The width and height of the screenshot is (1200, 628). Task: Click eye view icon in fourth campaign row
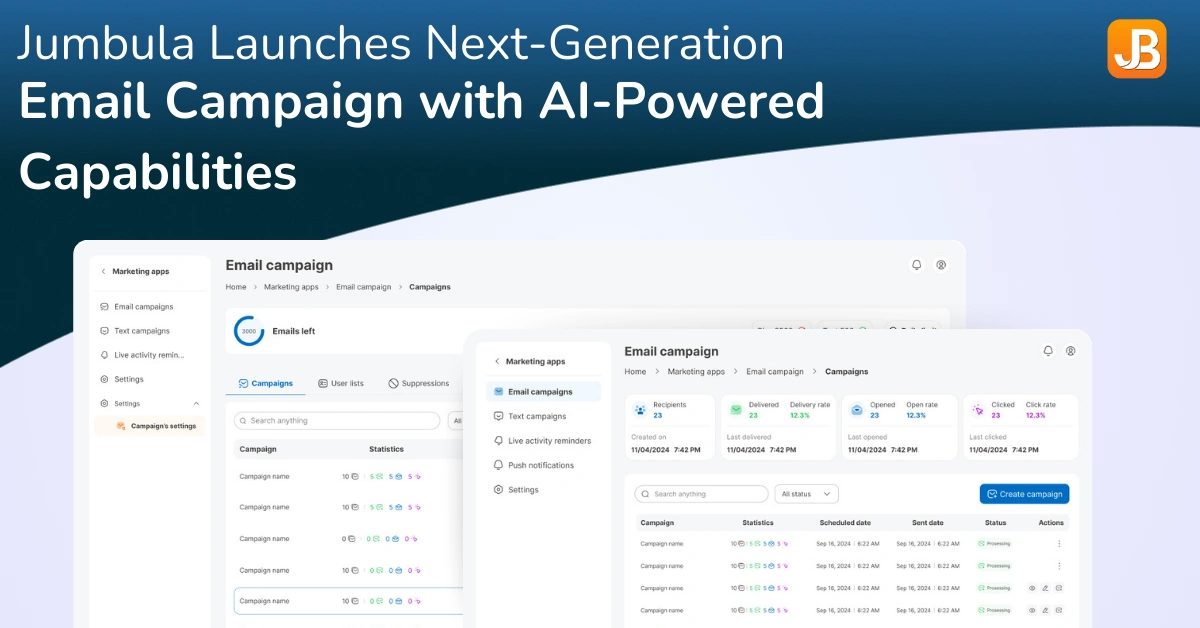click(x=1032, y=610)
